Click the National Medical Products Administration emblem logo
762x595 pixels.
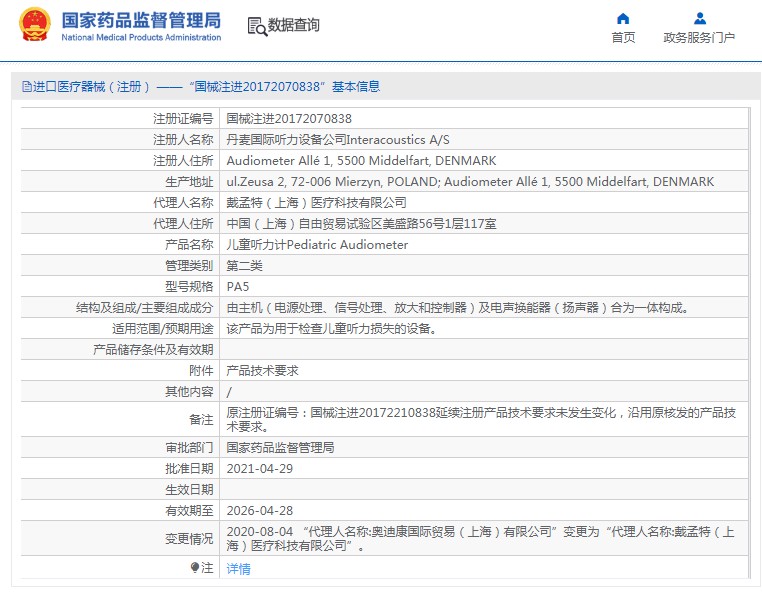[x=34, y=25]
